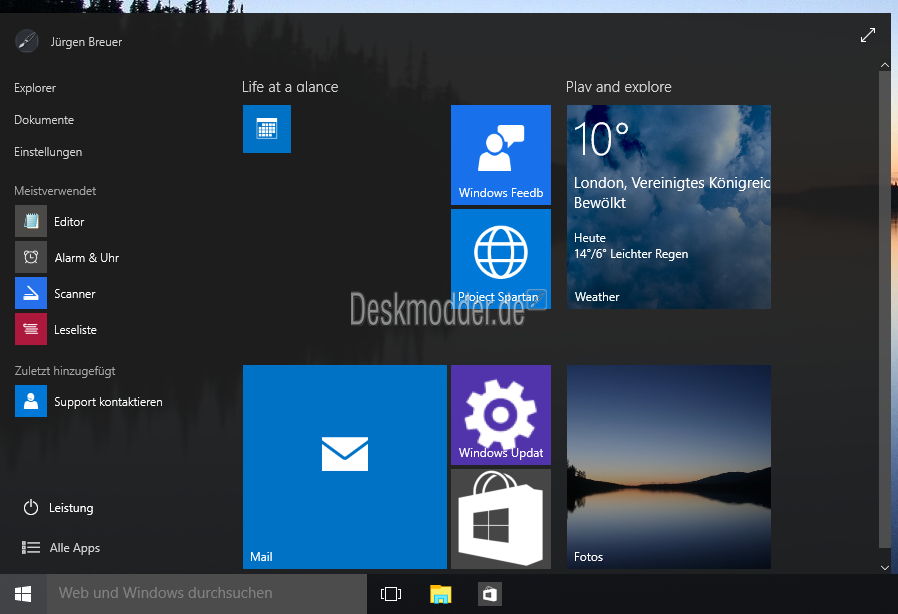Open Einstellungen from the Start menu

pyautogui.click(x=48, y=152)
